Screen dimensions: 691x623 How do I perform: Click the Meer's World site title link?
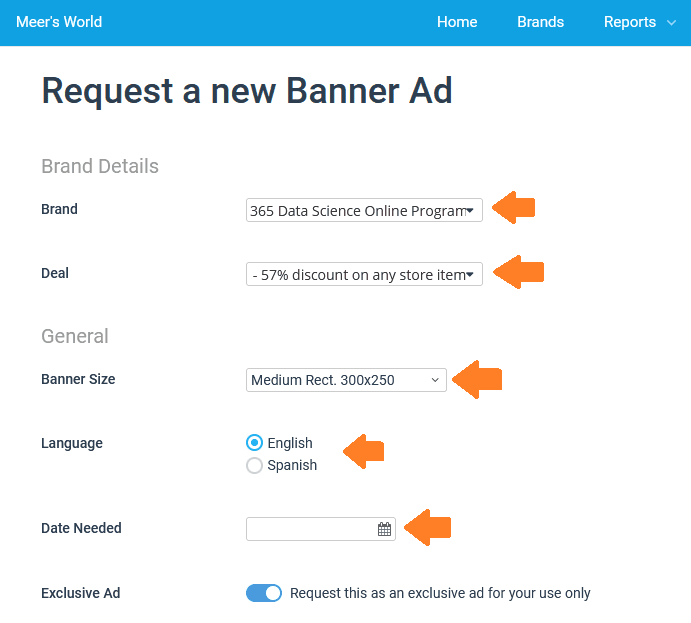(x=59, y=22)
